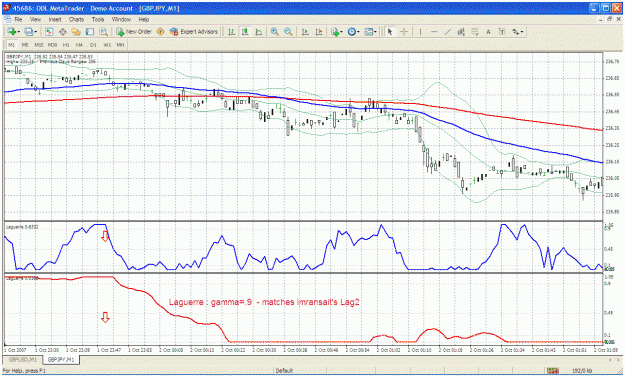Open the Window menu
Screen dimensions: 625x377
[121, 19]
